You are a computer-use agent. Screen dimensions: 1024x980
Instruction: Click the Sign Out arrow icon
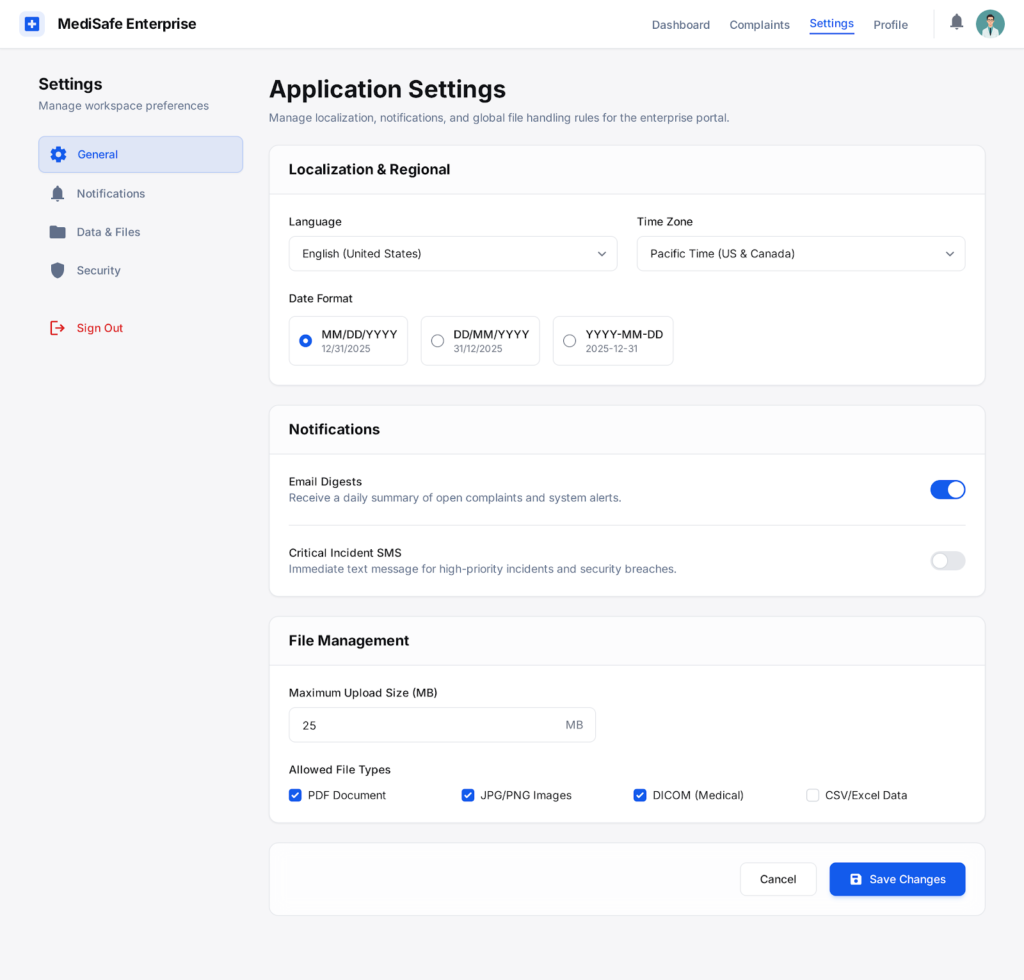[x=58, y=328]
